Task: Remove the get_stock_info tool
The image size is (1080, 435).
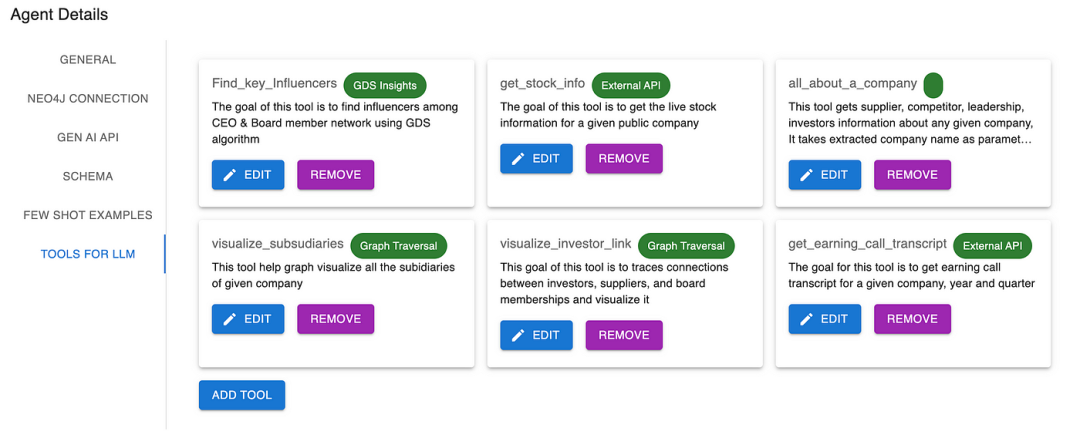Action: 624,159
